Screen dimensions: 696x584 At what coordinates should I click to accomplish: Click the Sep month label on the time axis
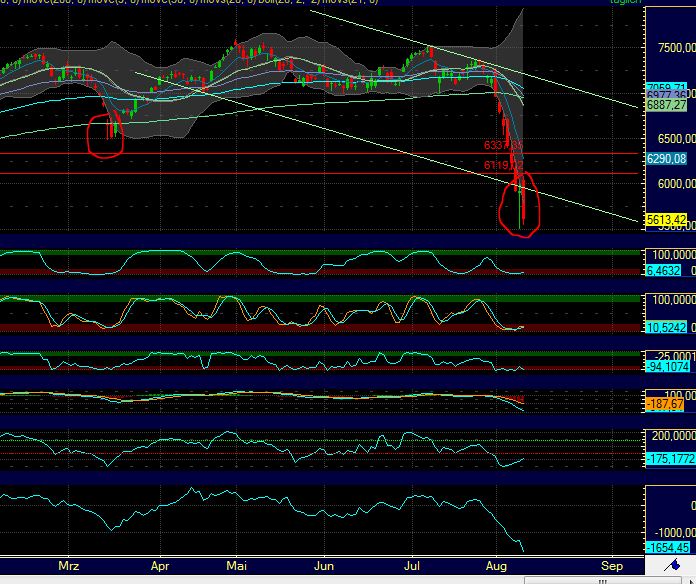[x=612, y=566]
